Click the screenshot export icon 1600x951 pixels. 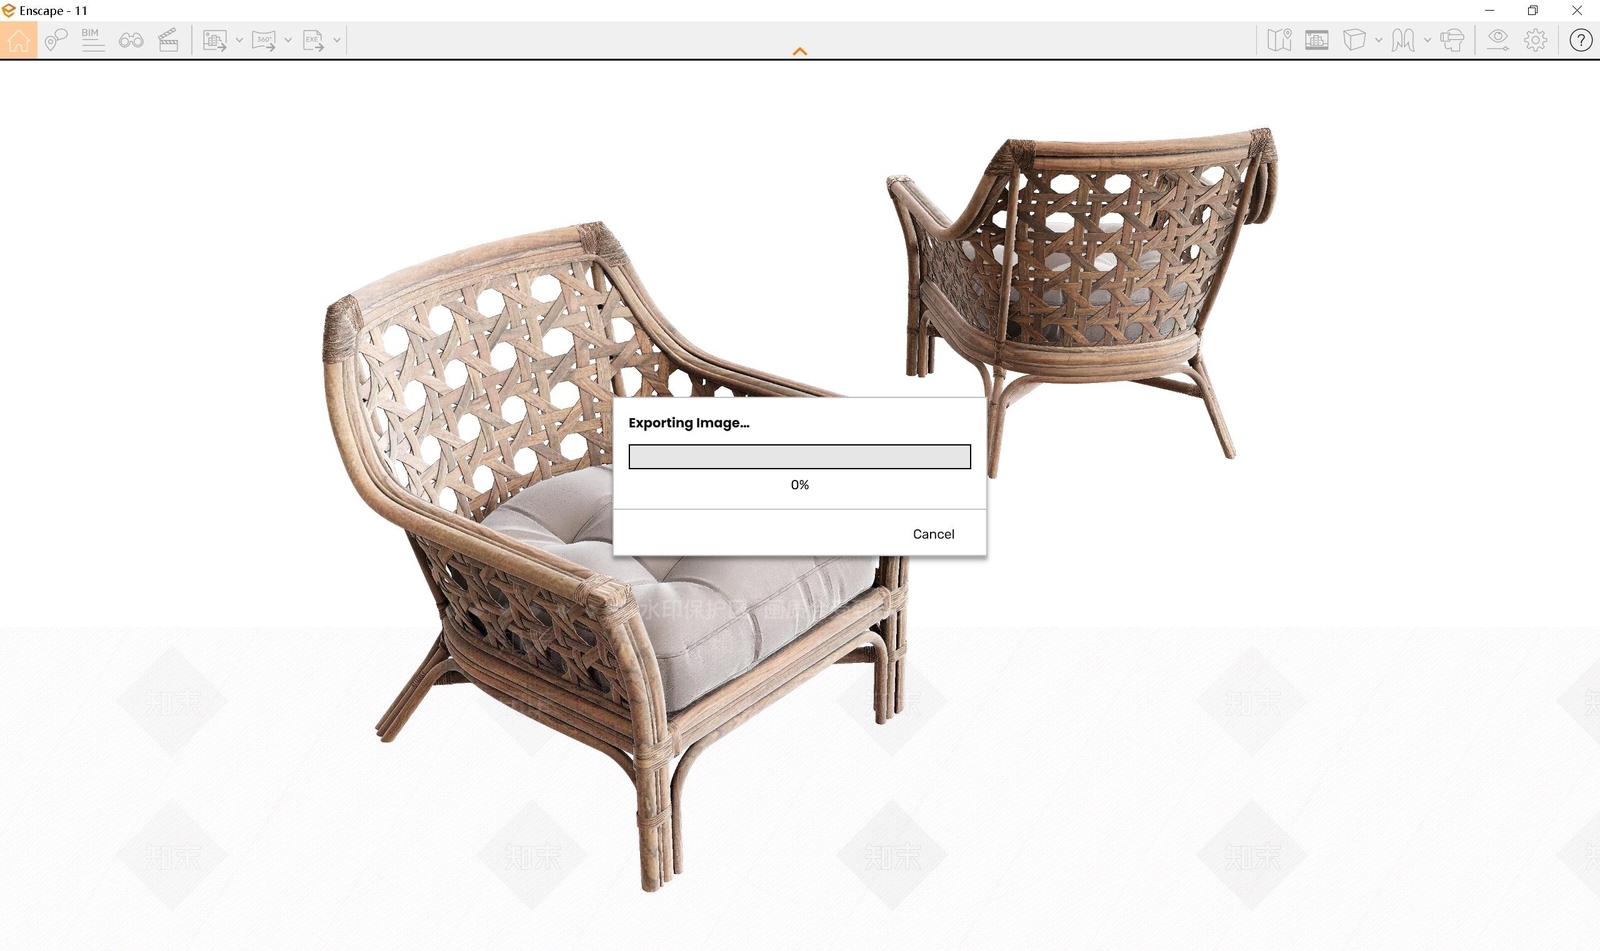coord(214,40)
